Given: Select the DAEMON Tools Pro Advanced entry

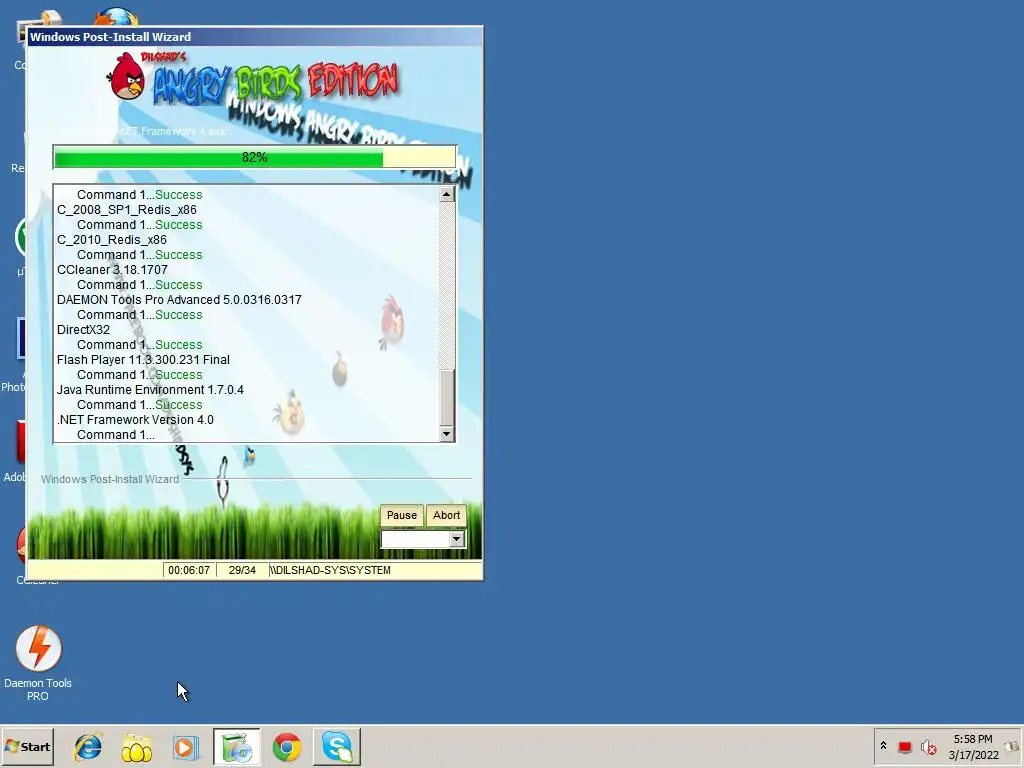Looking at the screenshot, I should pyautogui.click(x=179, y=300).
